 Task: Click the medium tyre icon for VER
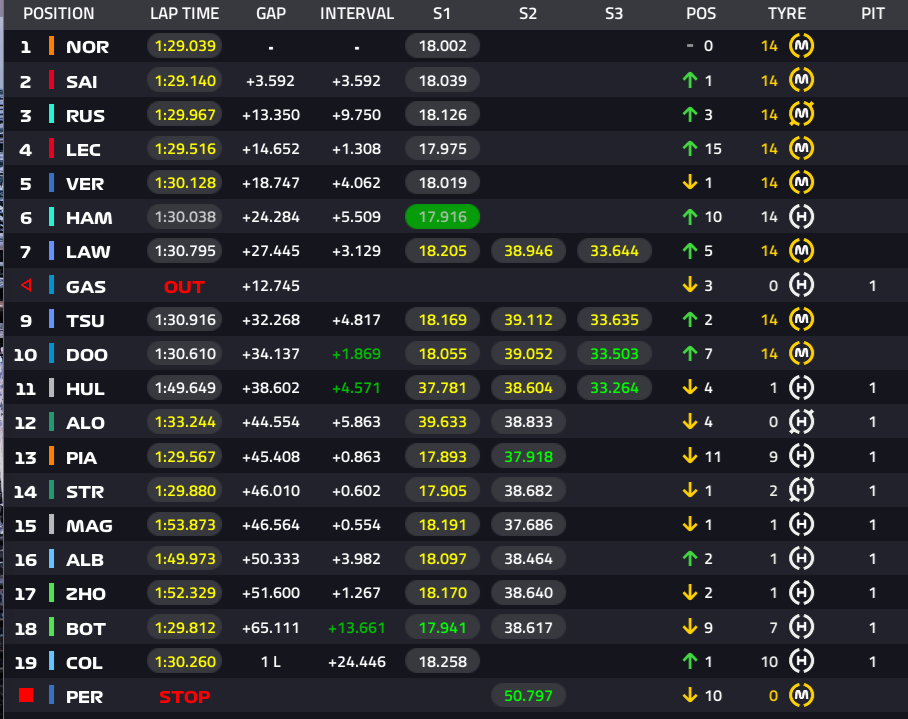(801, 182)
